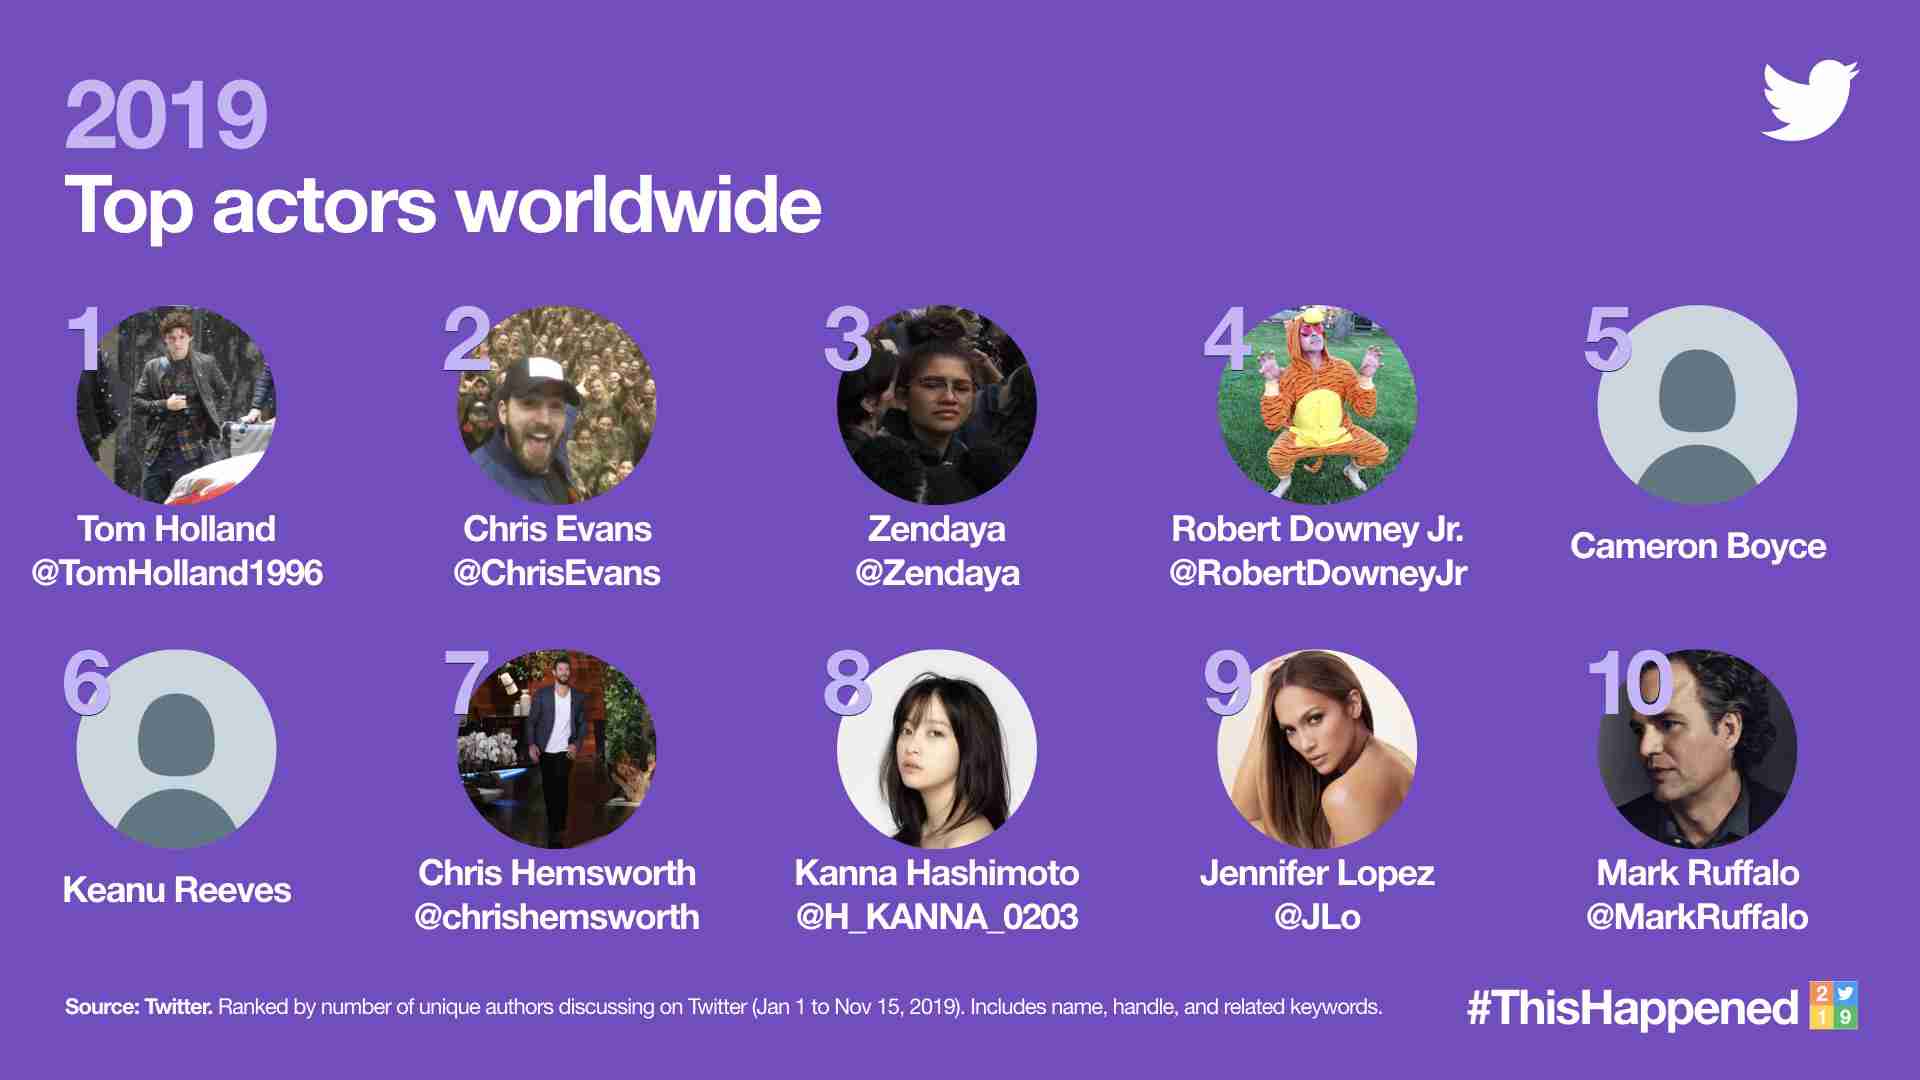Image resolution: width=1920 pixels, height=1080 pixels.
Task: Click the @ChrisEvans handle
Action: tap(556, 573)
